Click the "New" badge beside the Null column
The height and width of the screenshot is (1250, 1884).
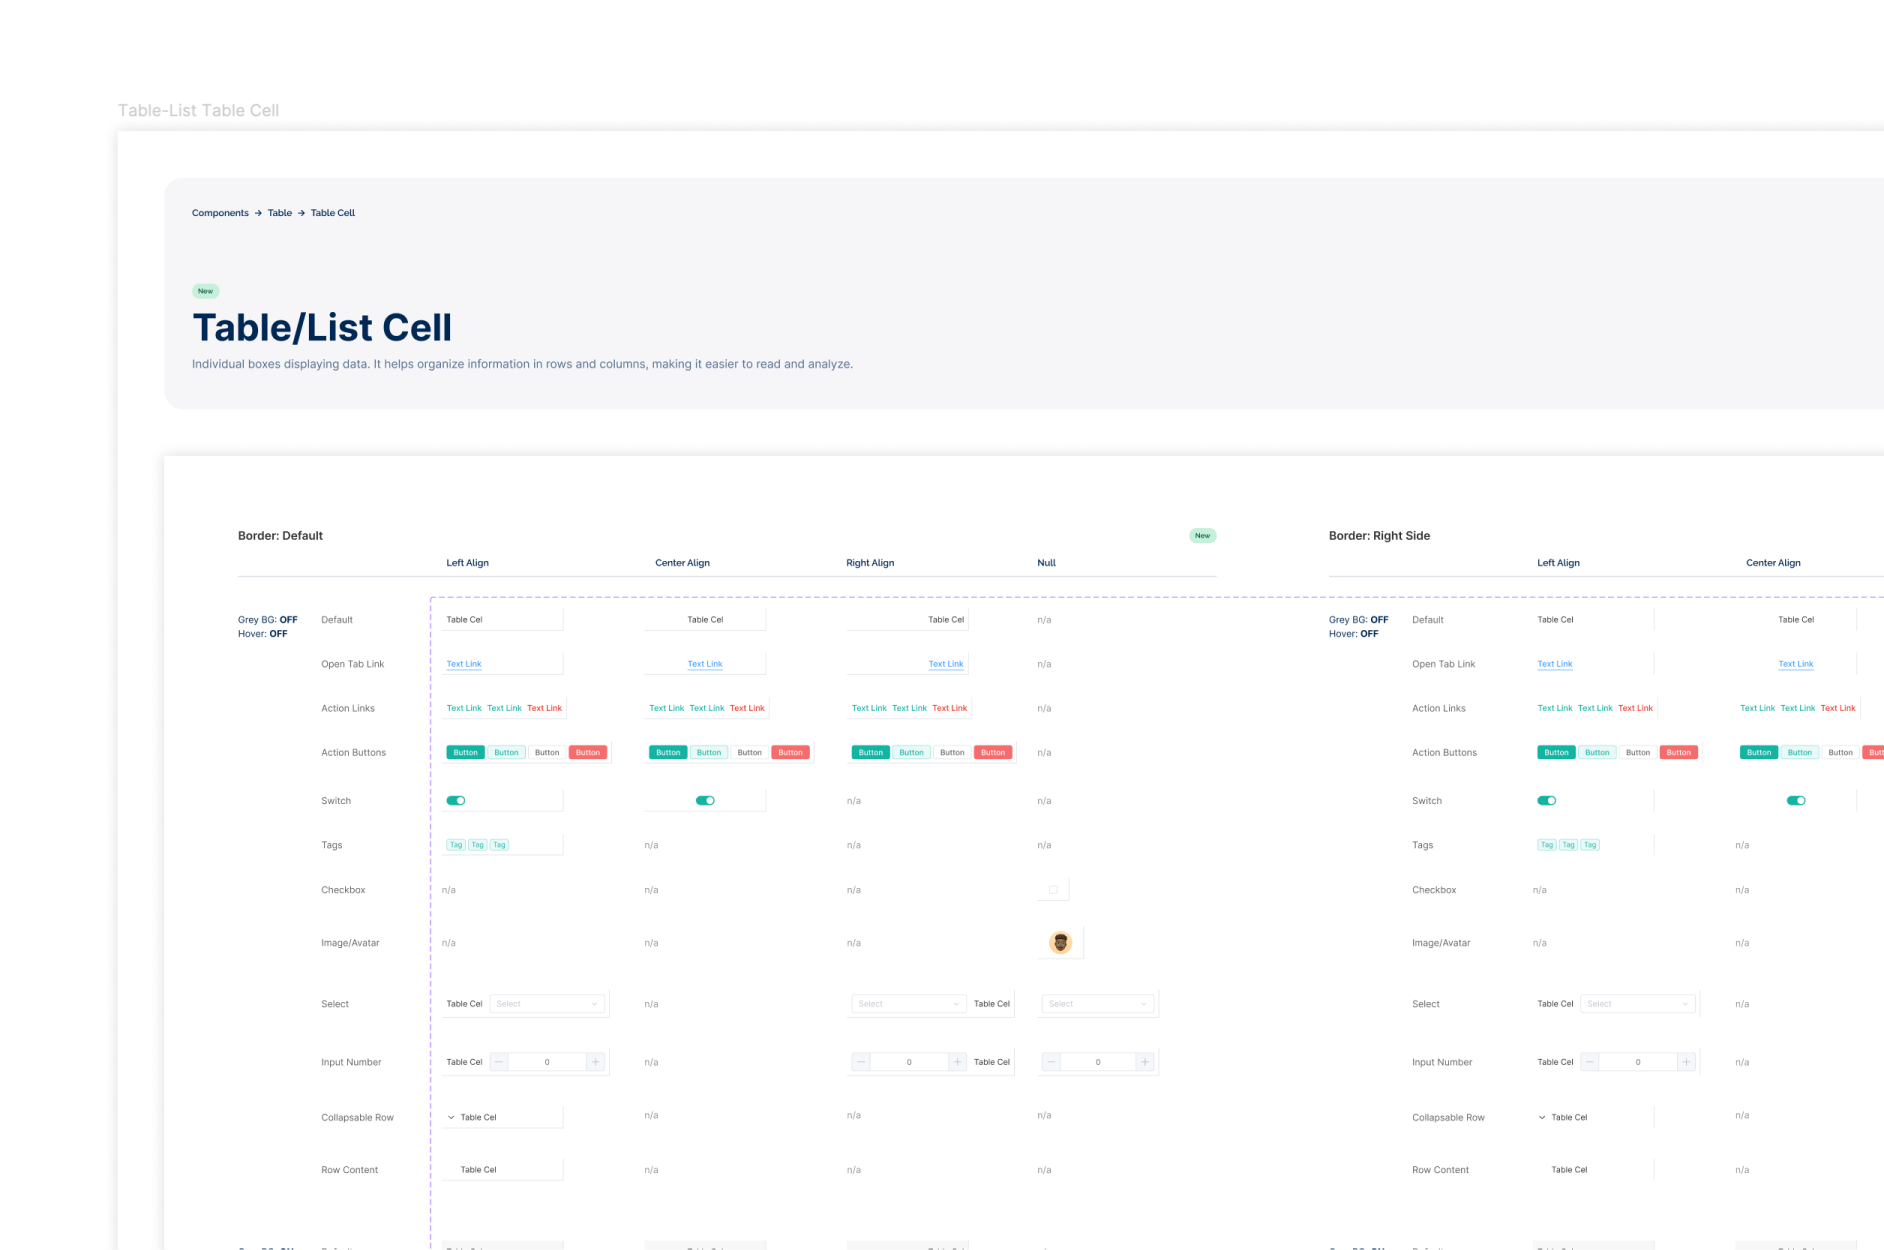click(x=1202, y=536)
